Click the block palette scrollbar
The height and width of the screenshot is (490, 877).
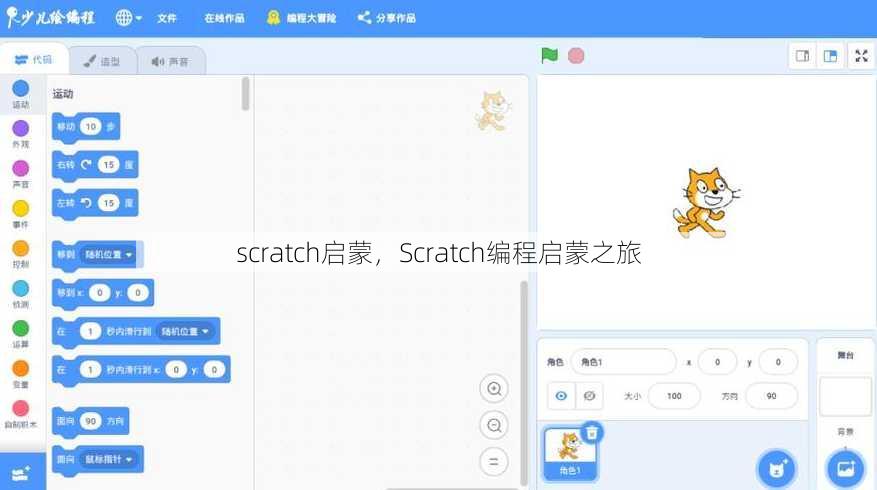[x=245, y=94]
